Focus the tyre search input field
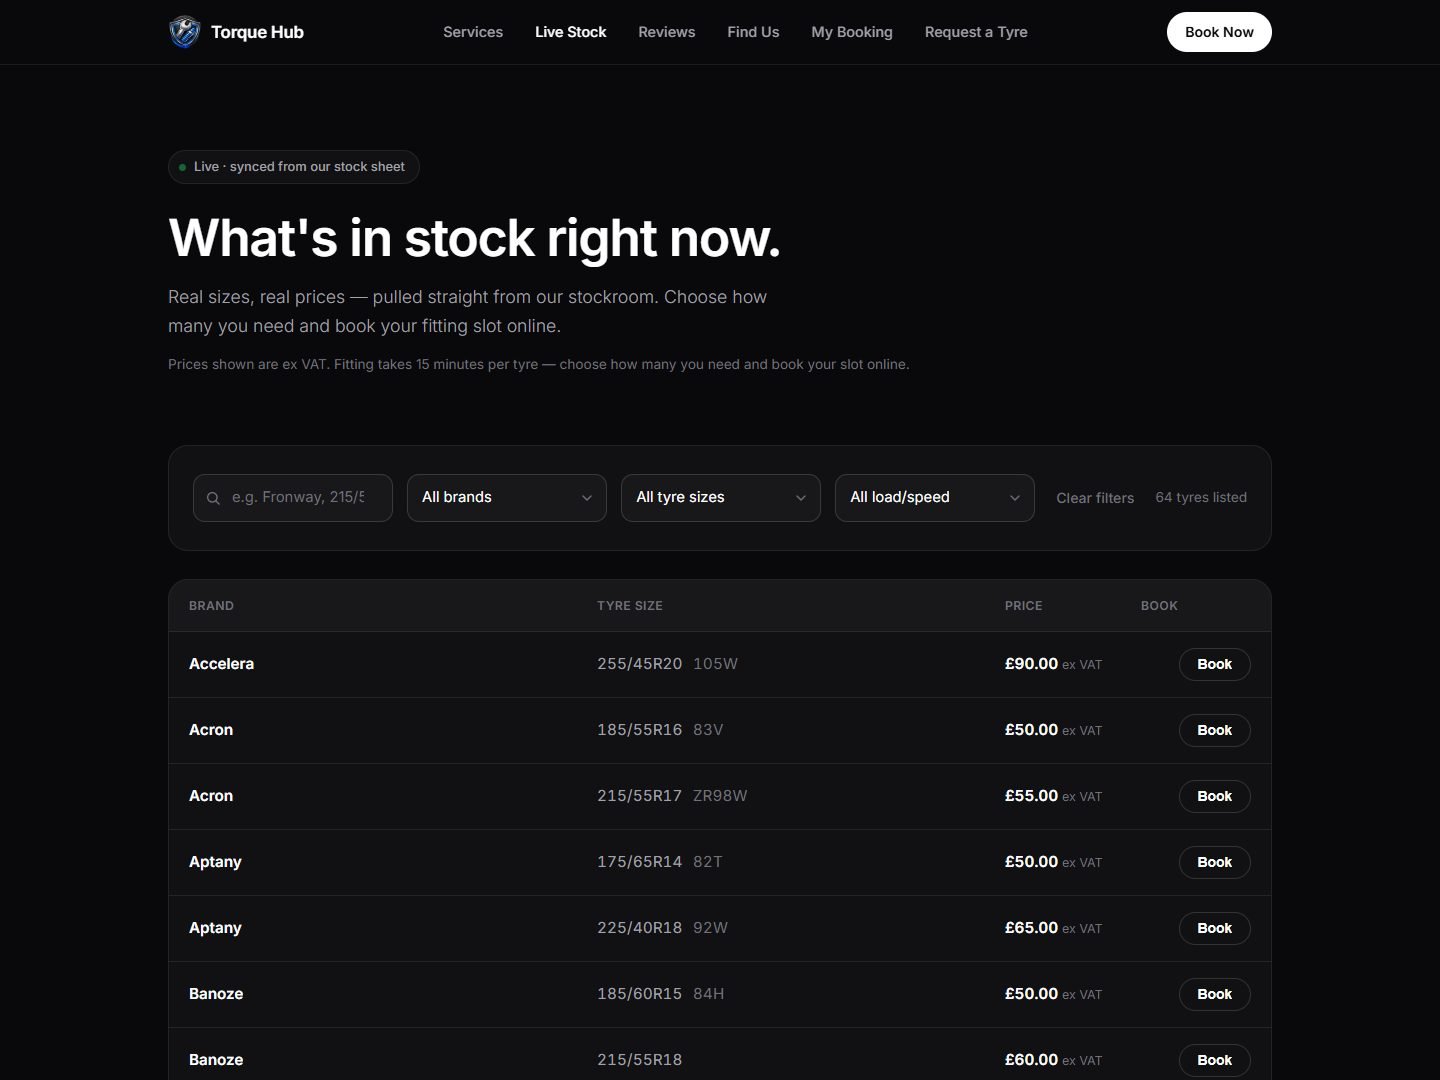The image size is (1440, 1080). click(293, 498)
